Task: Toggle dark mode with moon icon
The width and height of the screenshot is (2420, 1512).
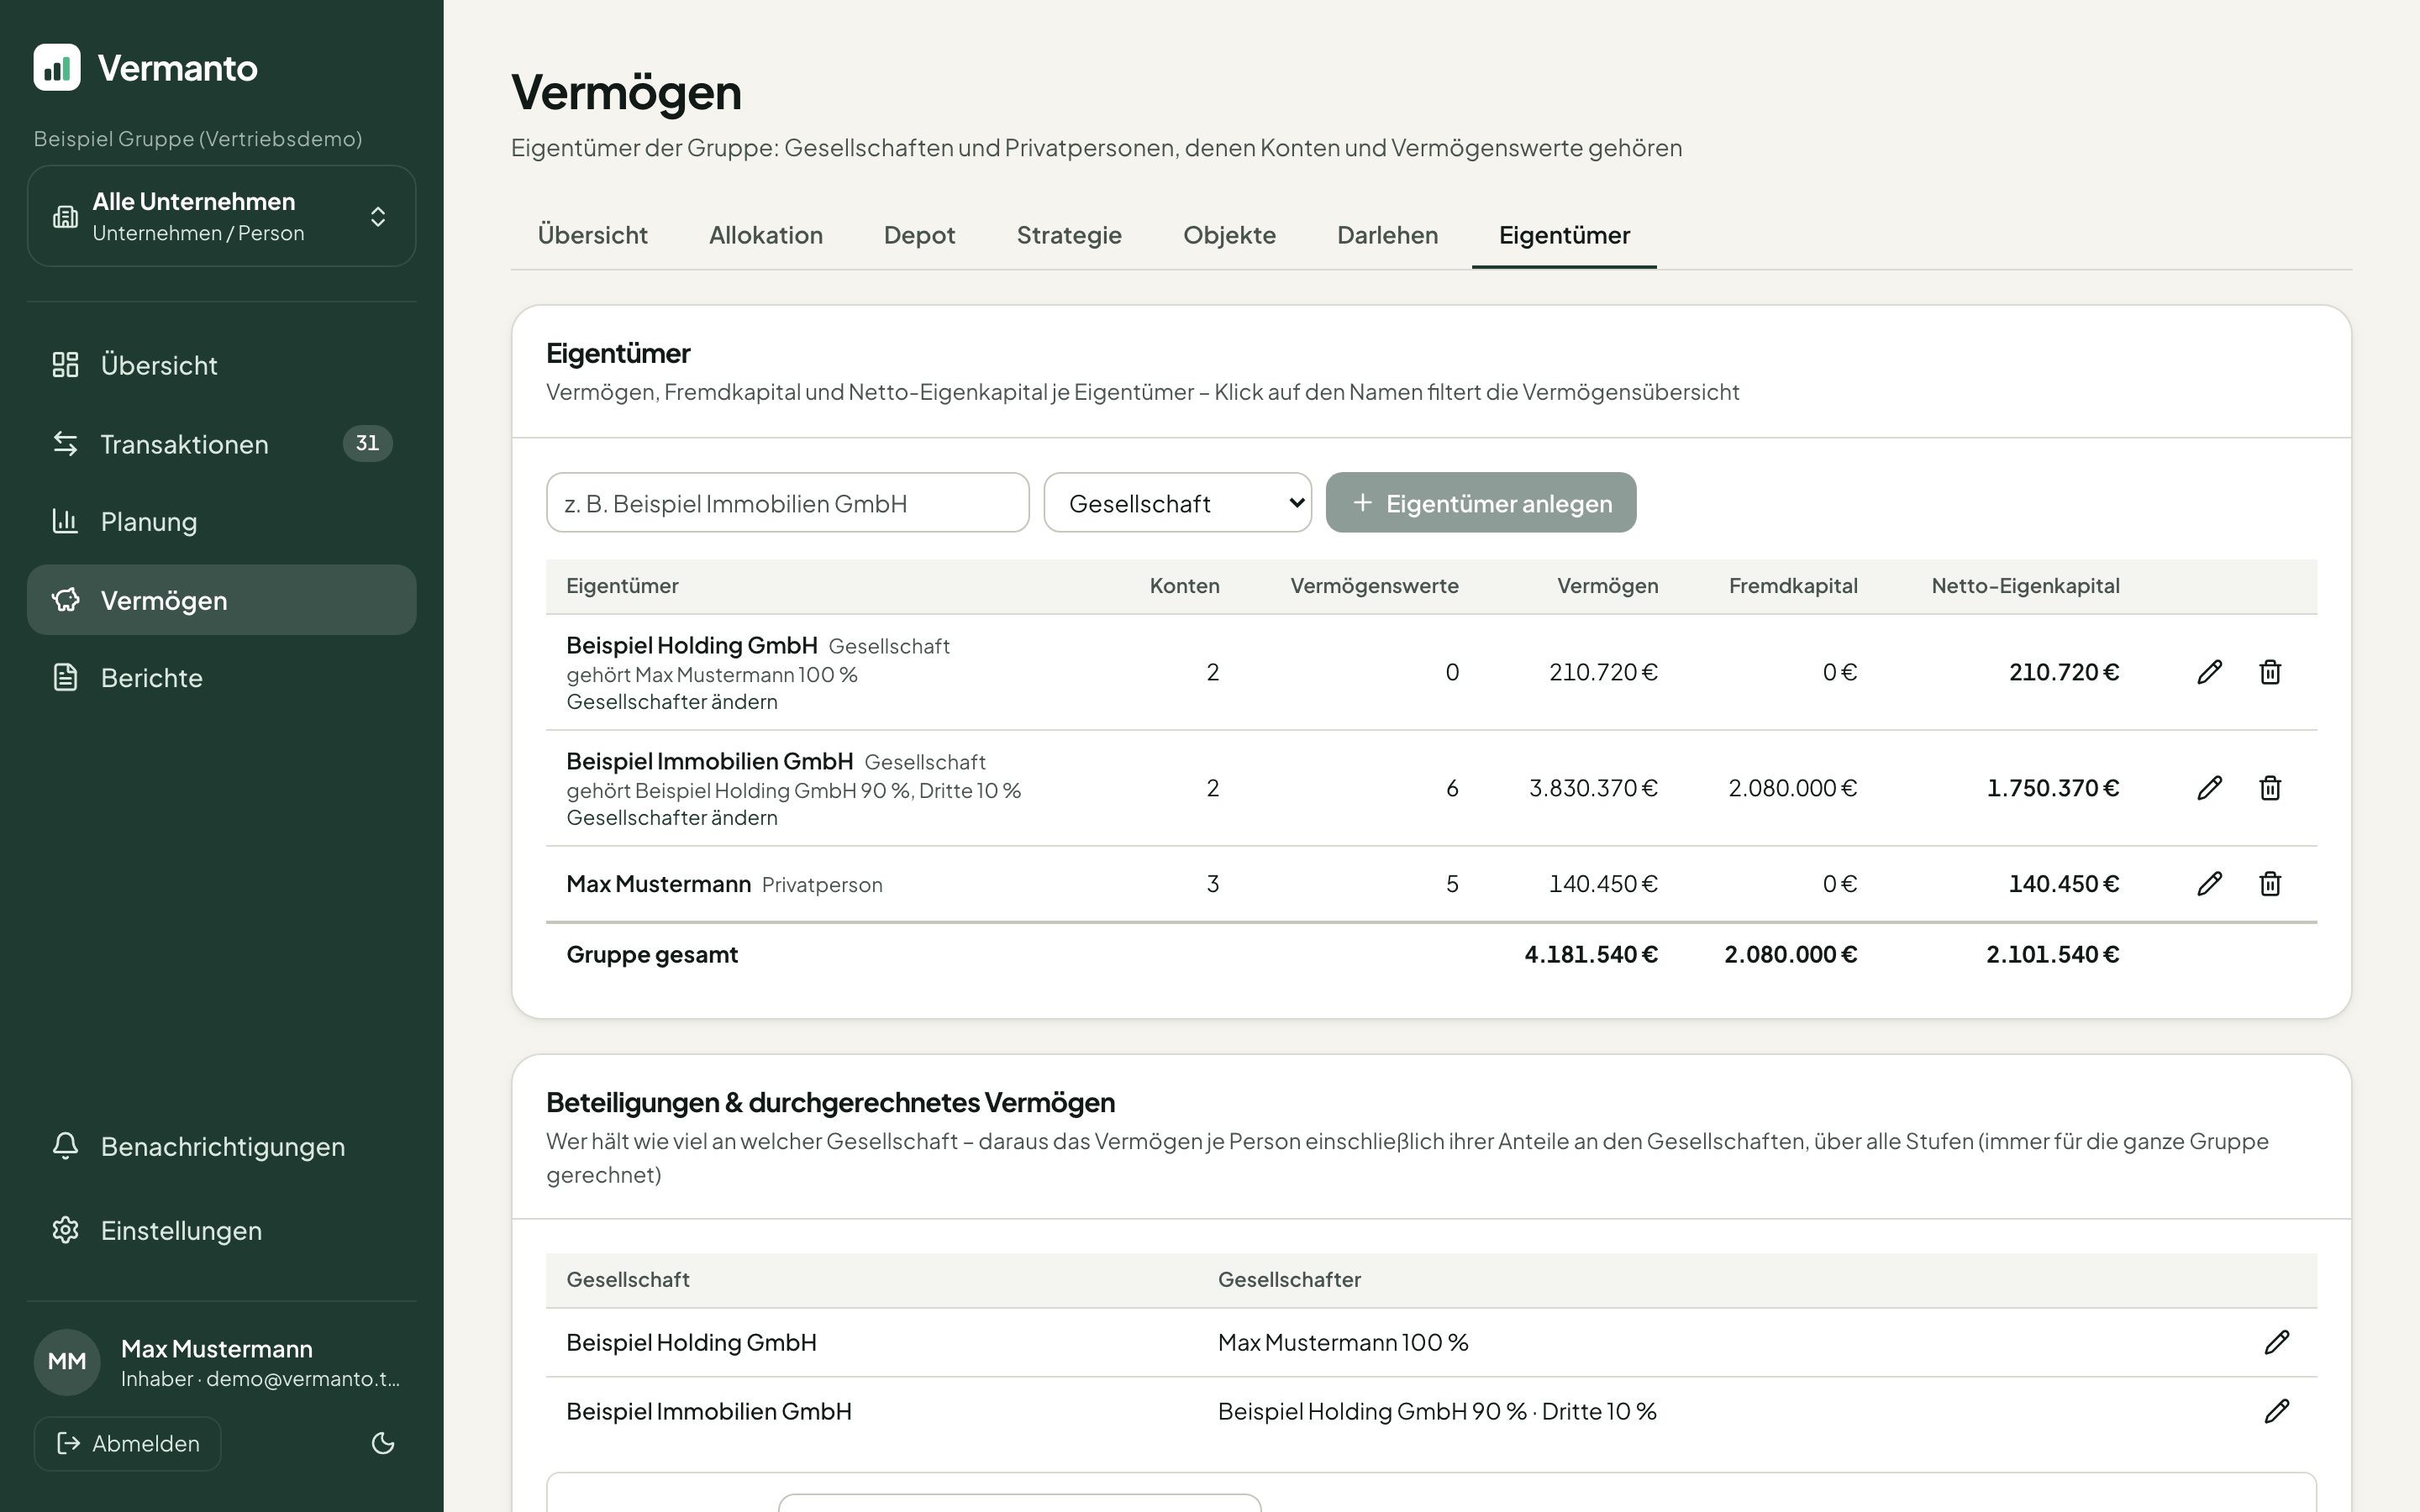Action: point(383,1443)
